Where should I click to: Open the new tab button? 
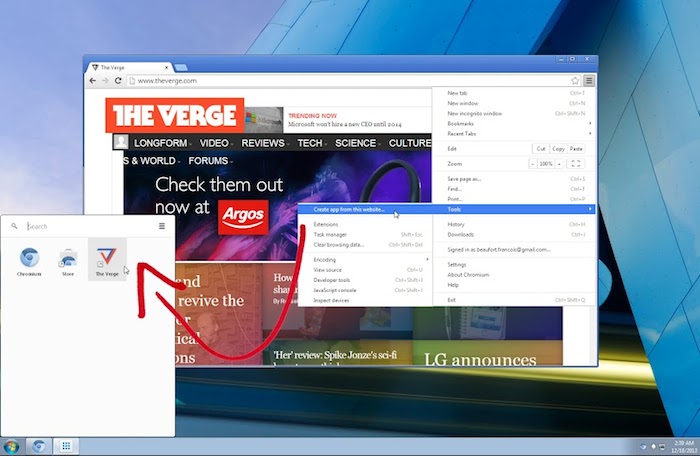[181, 67]
